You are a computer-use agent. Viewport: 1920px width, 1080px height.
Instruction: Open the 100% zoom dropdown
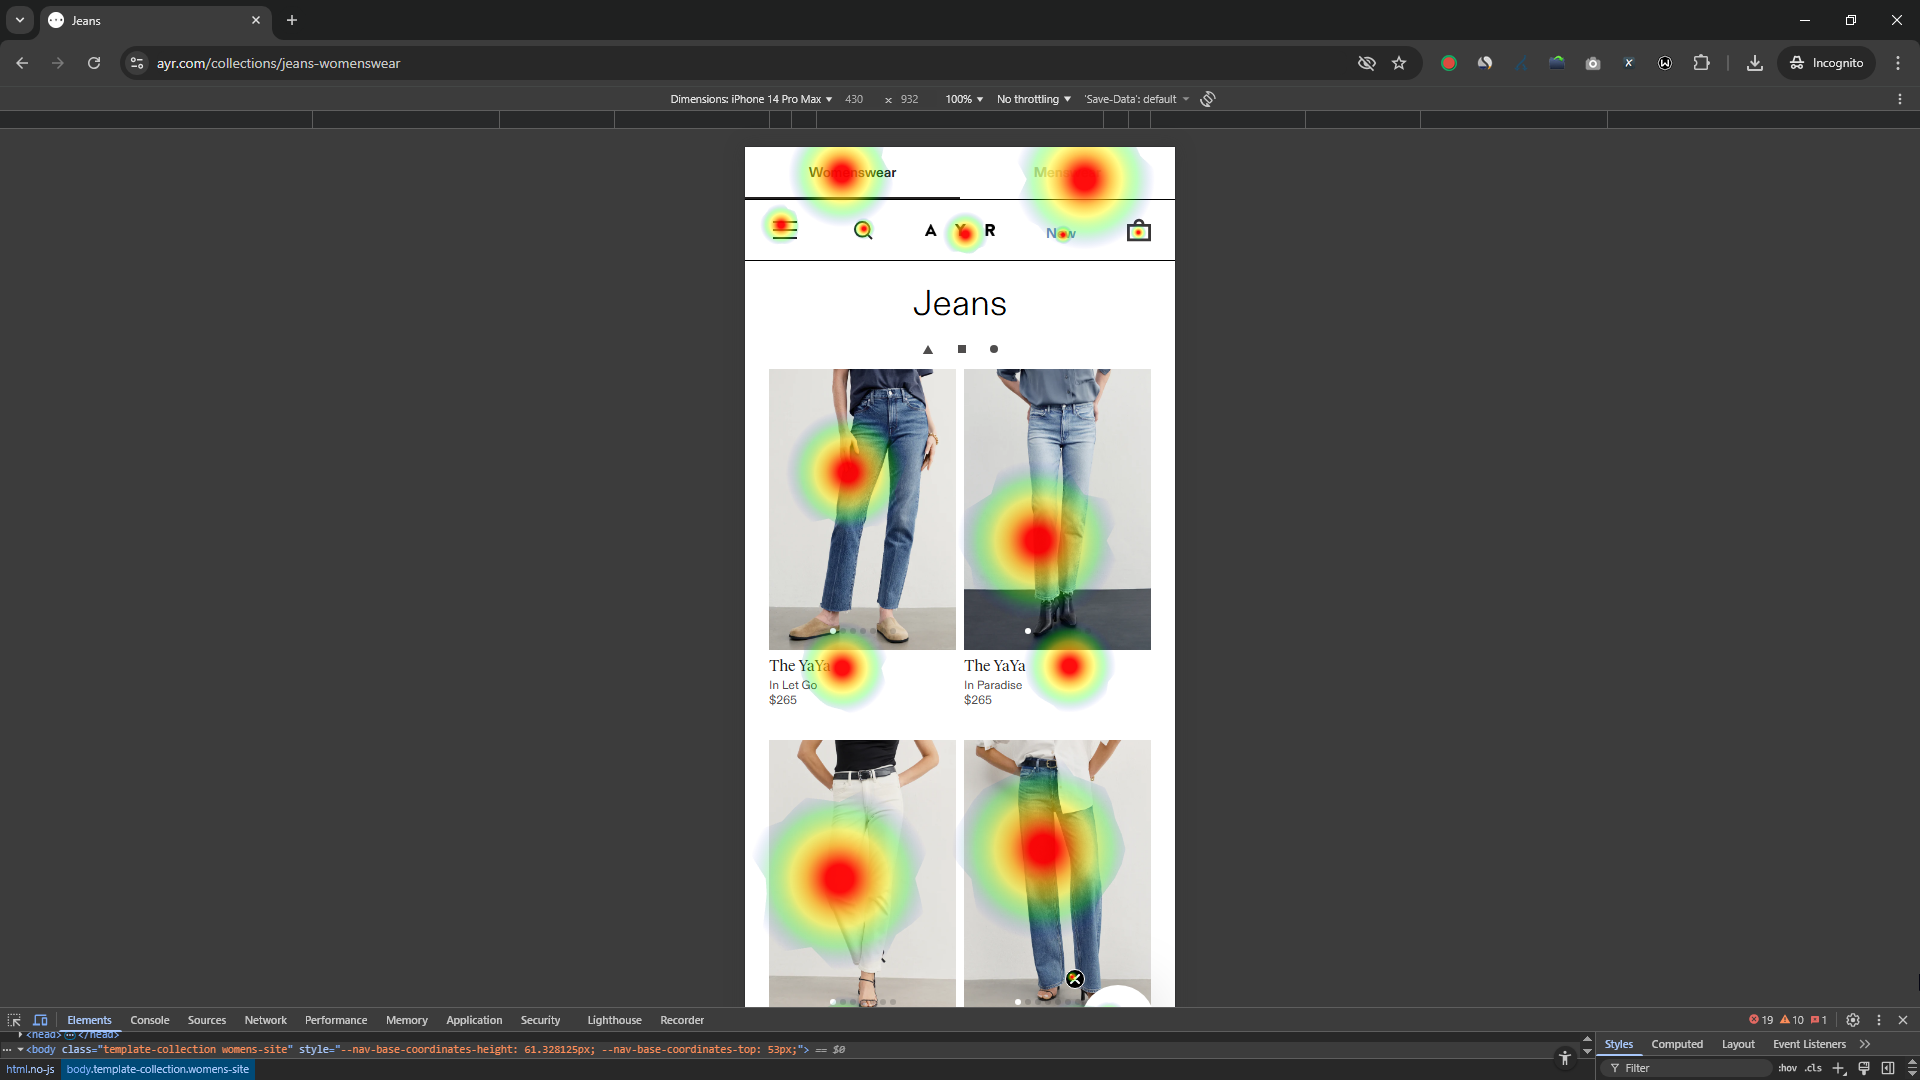964,99
